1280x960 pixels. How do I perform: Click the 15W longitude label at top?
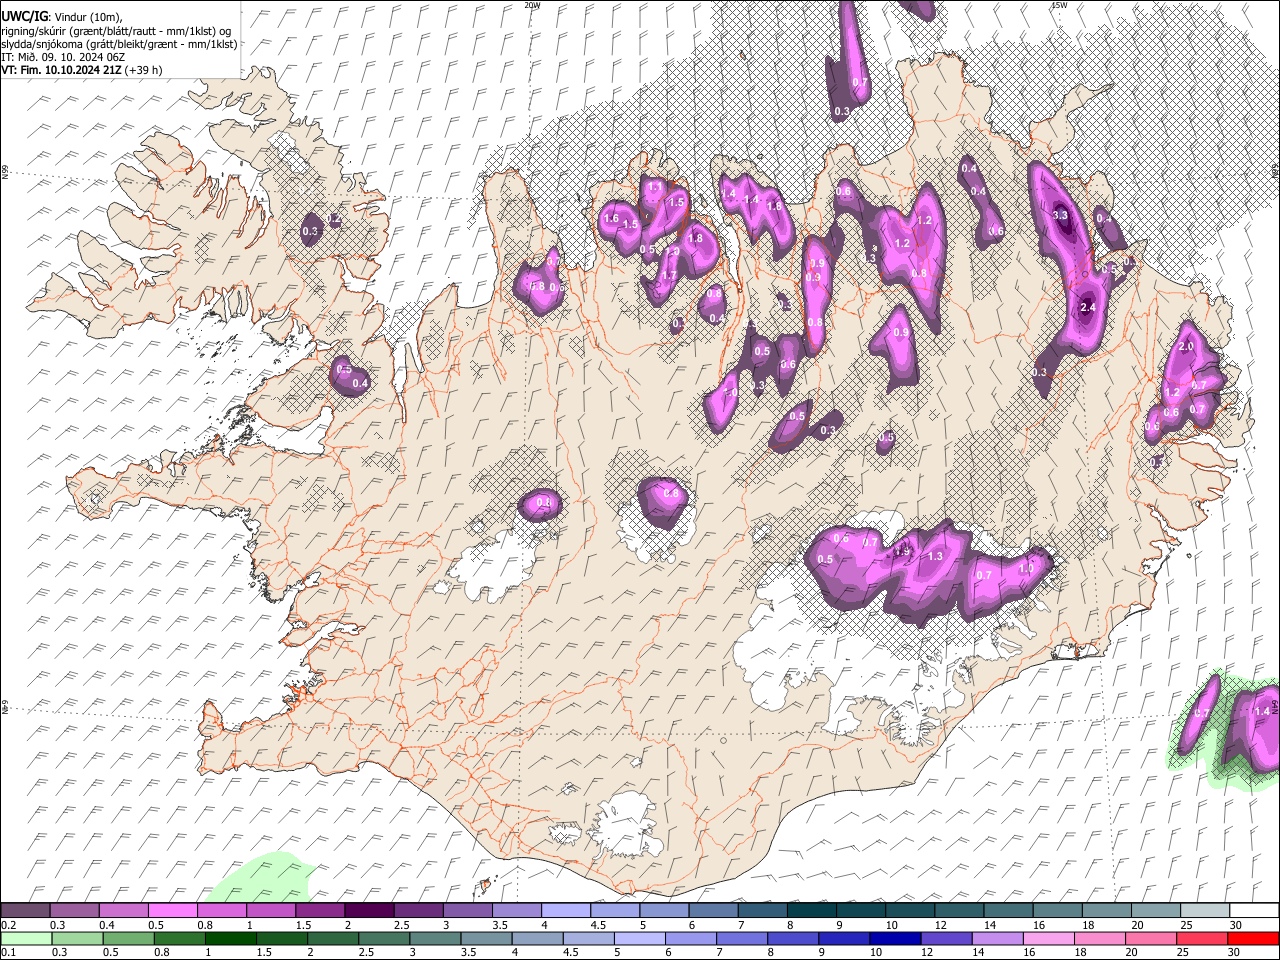click(x=1059, y=5)
